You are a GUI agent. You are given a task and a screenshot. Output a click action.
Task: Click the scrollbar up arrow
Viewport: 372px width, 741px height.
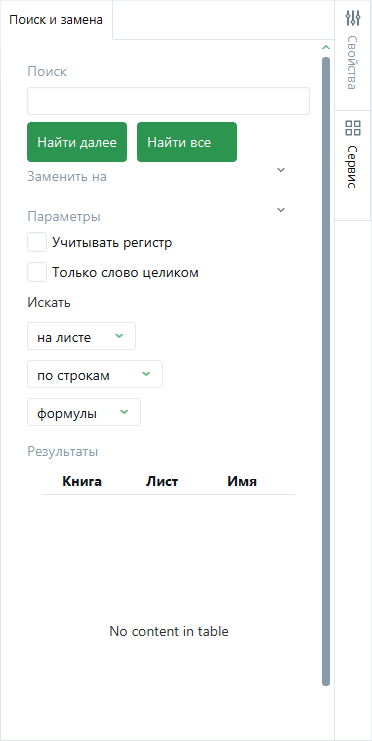click(325, 47)
